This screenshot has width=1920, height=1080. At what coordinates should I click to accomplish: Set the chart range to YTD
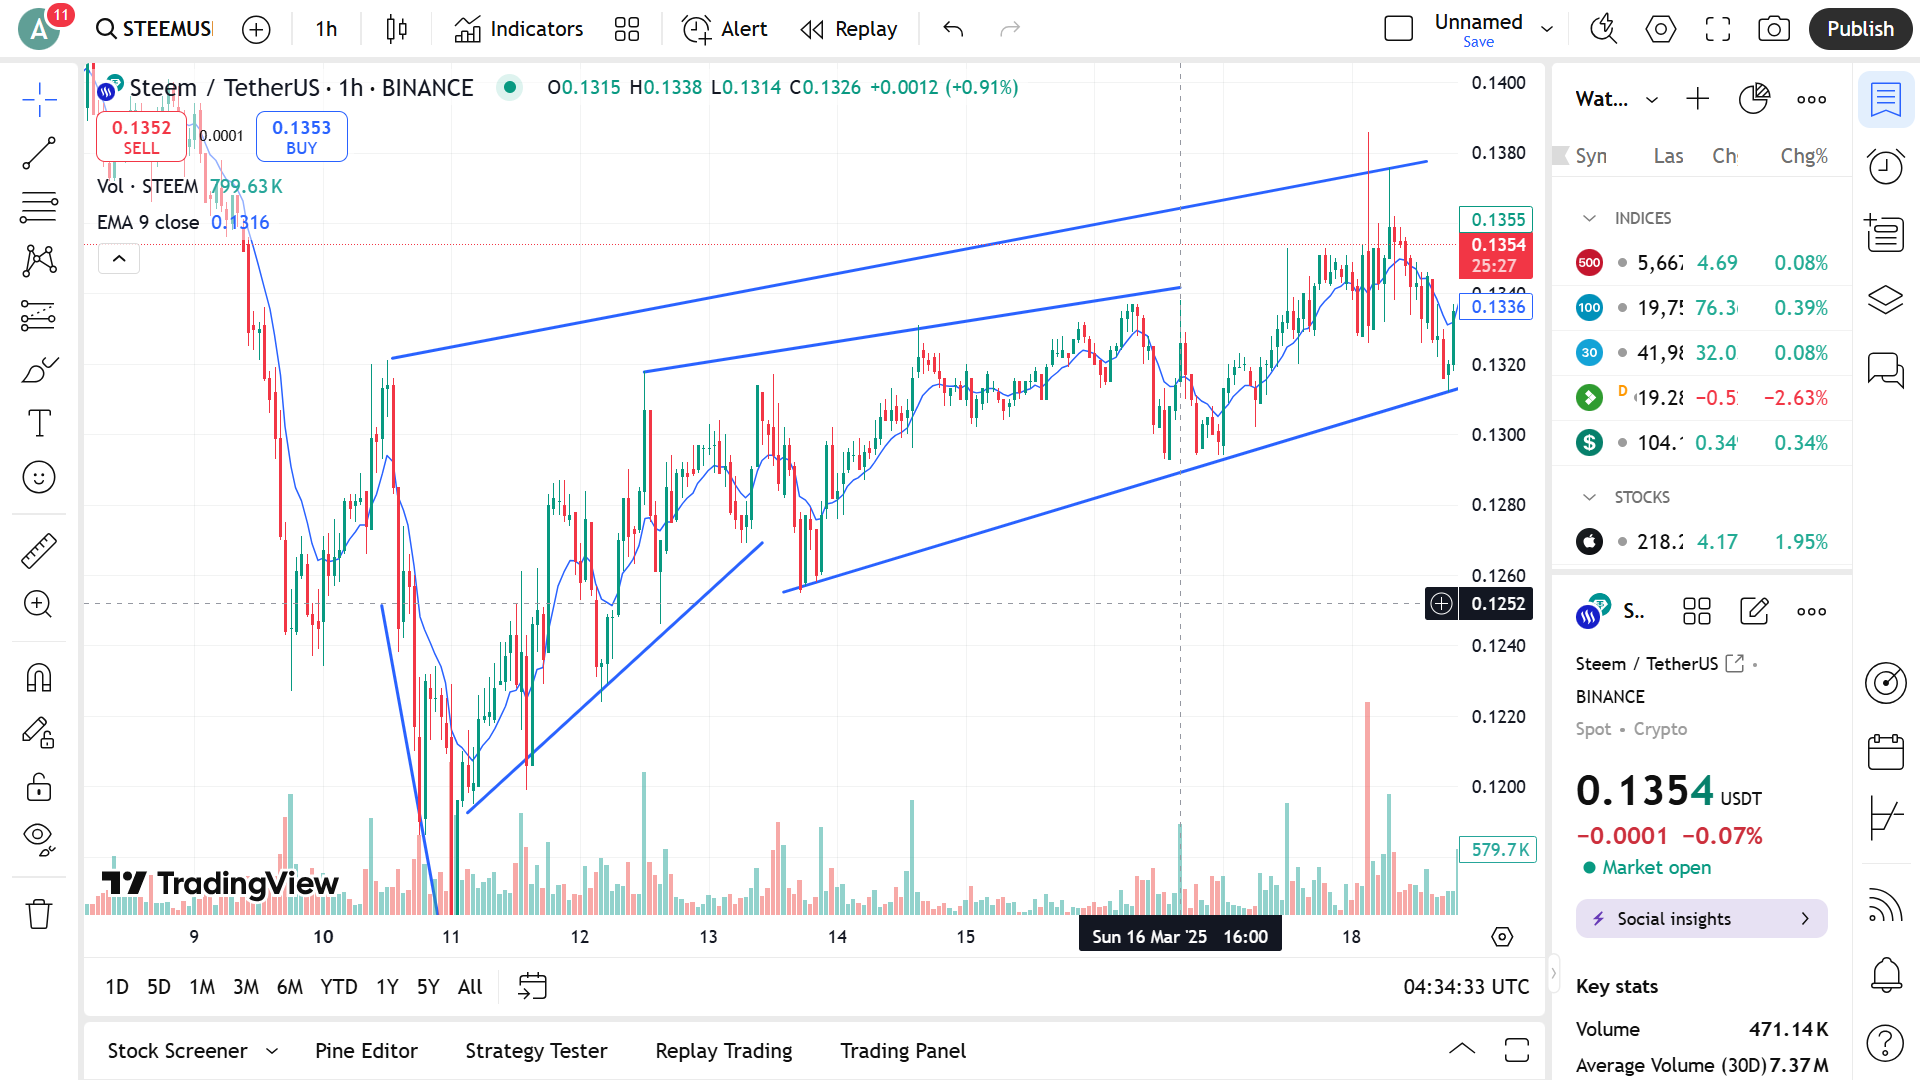pos(339,987)
